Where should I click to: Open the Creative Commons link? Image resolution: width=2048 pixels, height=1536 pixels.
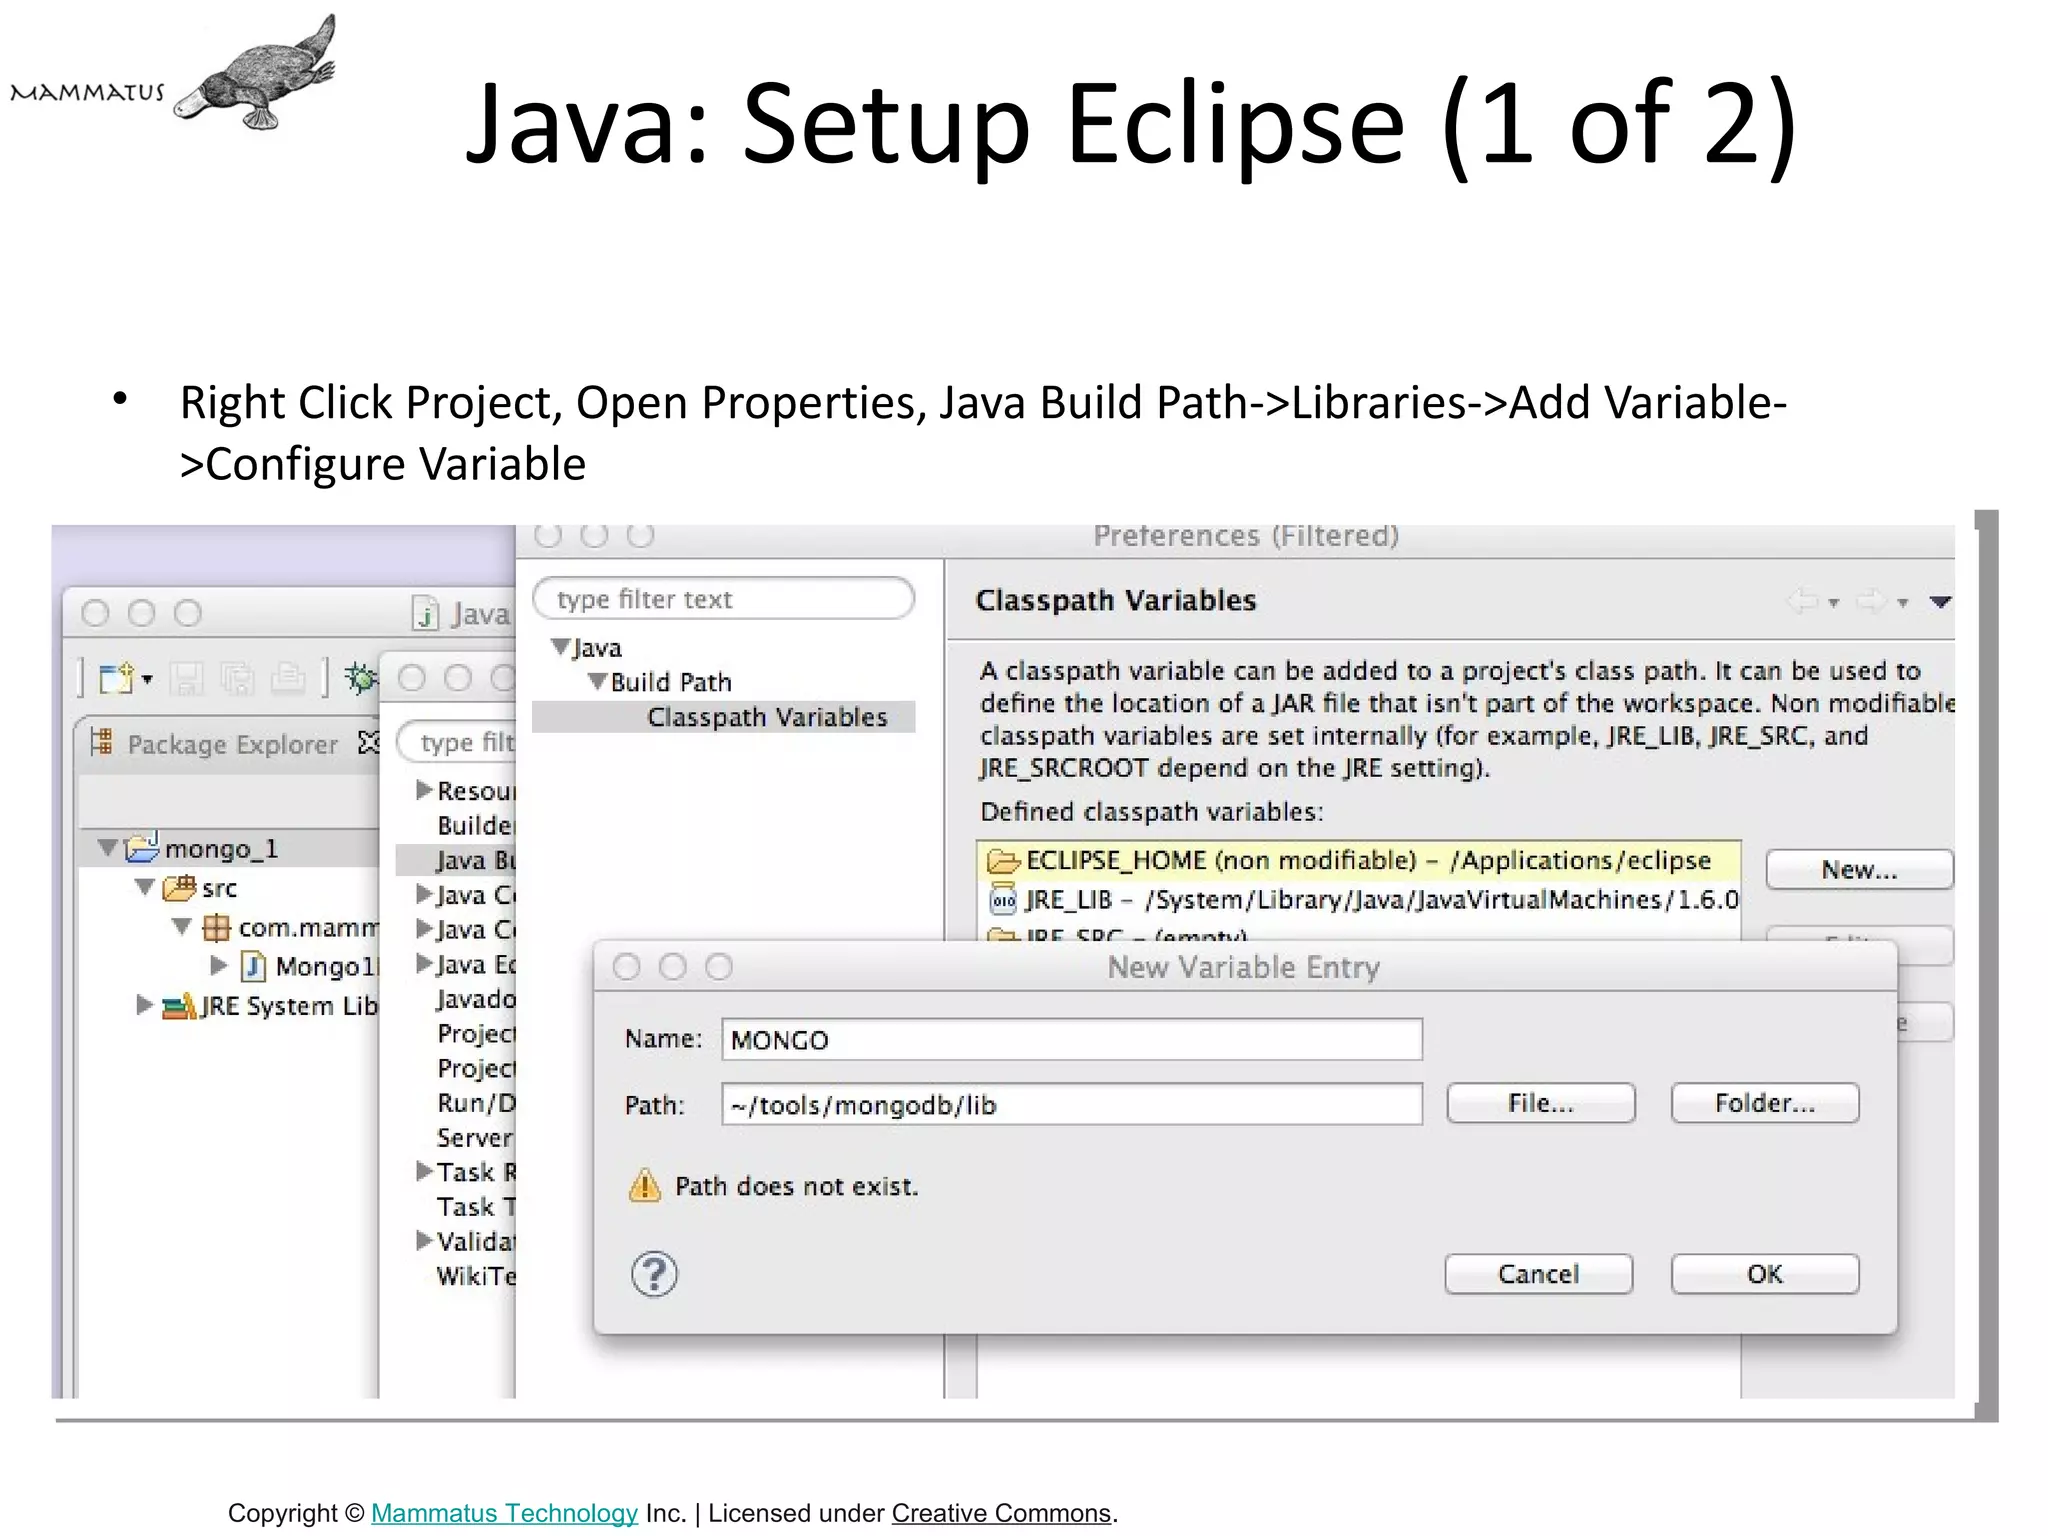point(1001,1513)
